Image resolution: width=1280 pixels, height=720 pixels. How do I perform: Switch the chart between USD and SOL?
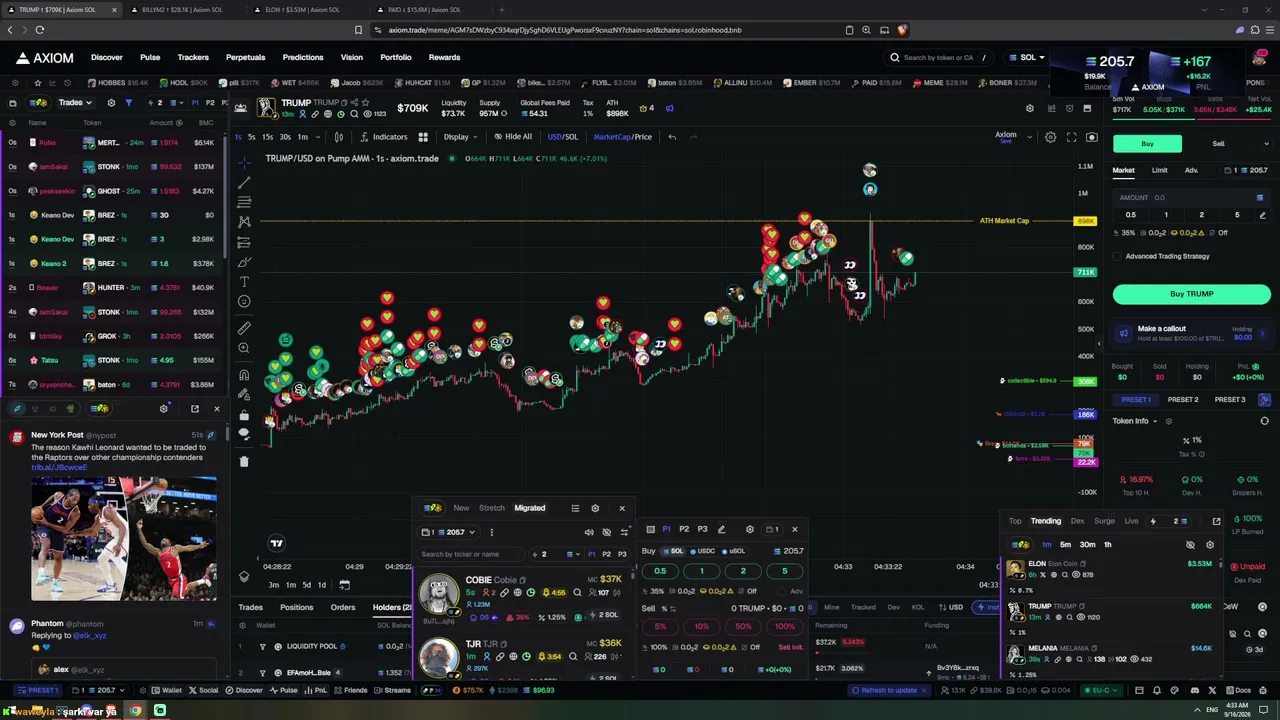click(562, 137)
